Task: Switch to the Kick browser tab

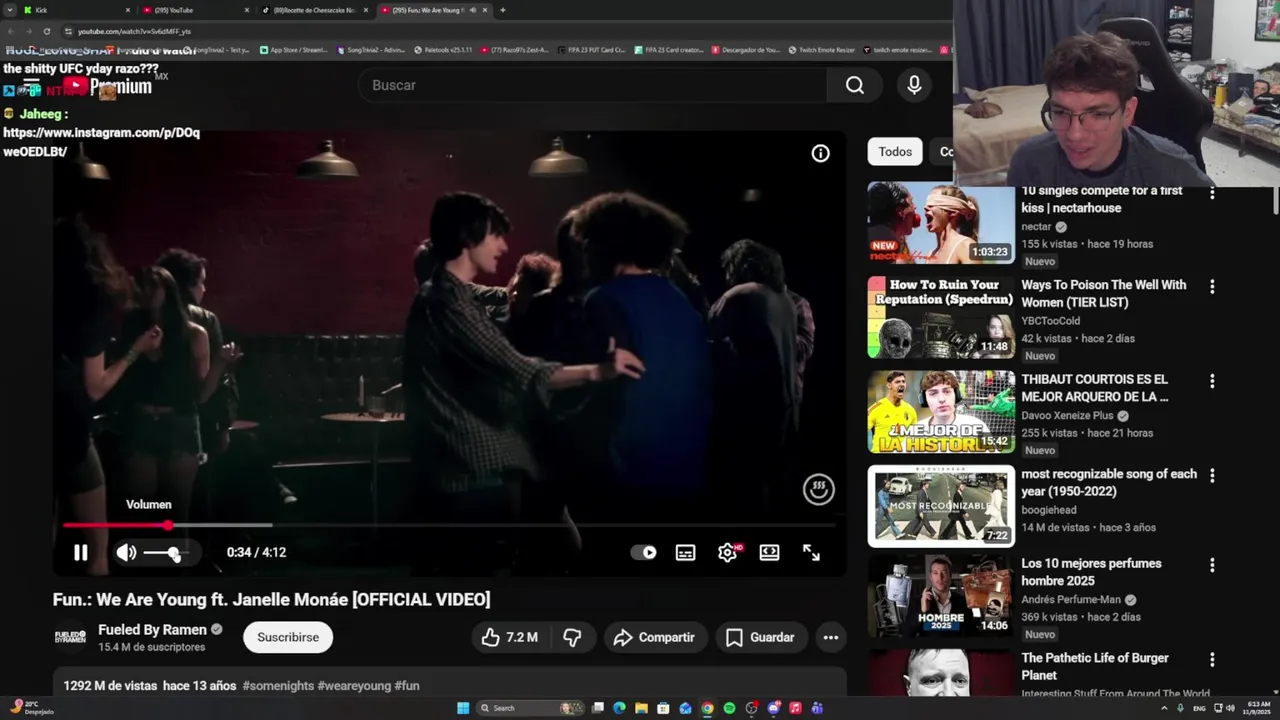Action: click(x=78, y=10)
